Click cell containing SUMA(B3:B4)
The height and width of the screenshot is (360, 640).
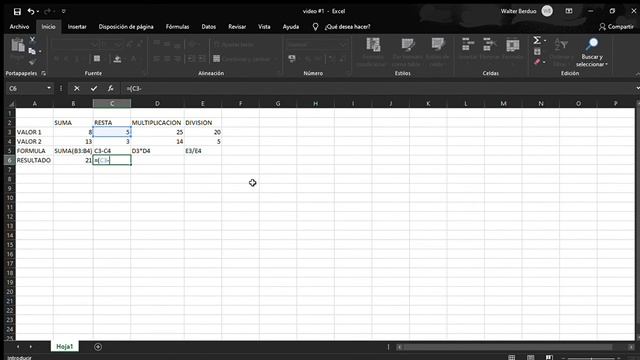click(x=73, y=151)
